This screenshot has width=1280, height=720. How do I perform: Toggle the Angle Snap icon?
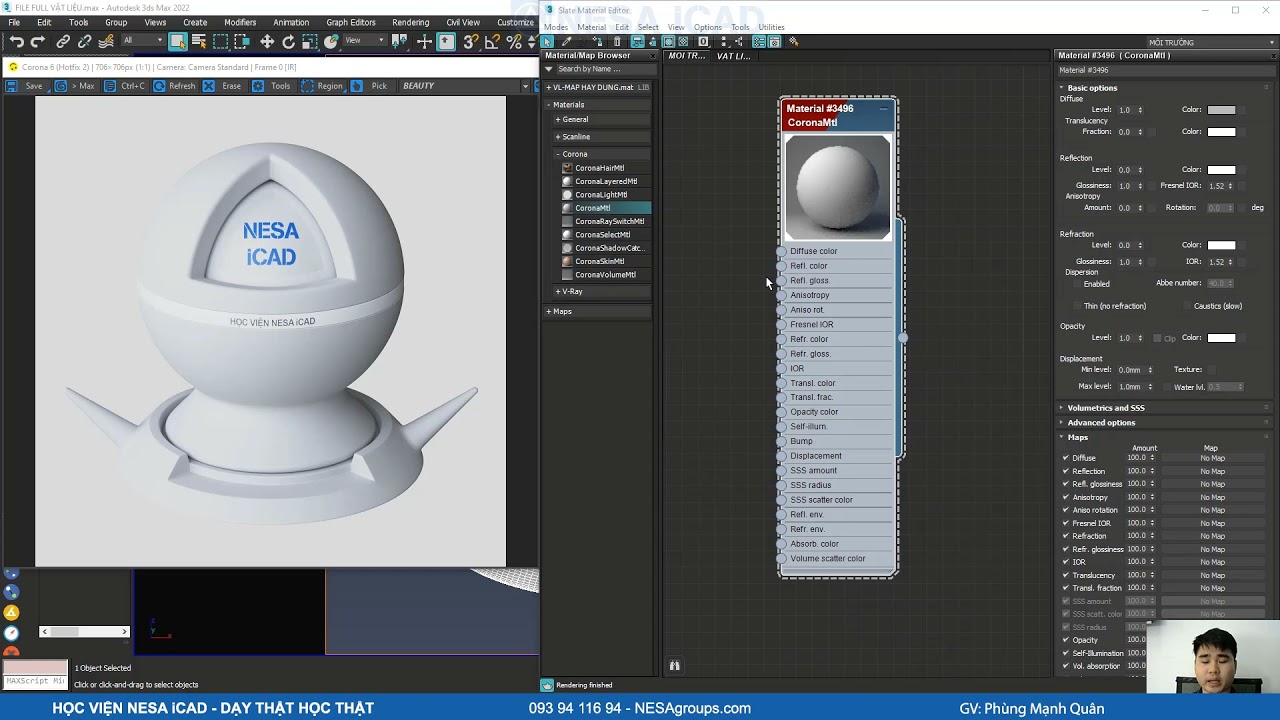(492, 42)
